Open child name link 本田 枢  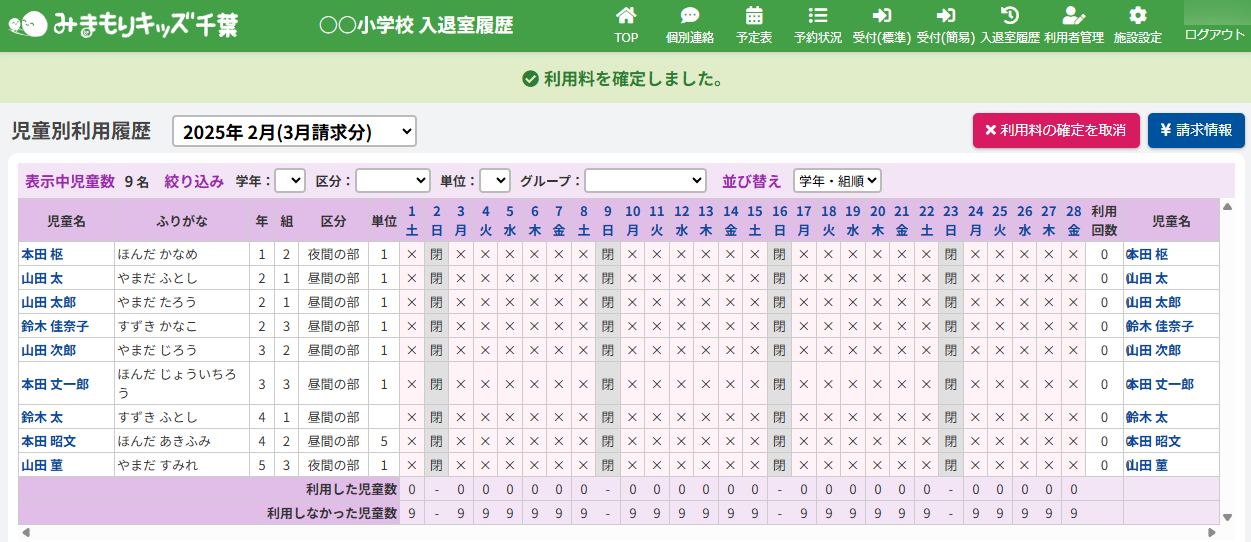(x=42, y=255)
